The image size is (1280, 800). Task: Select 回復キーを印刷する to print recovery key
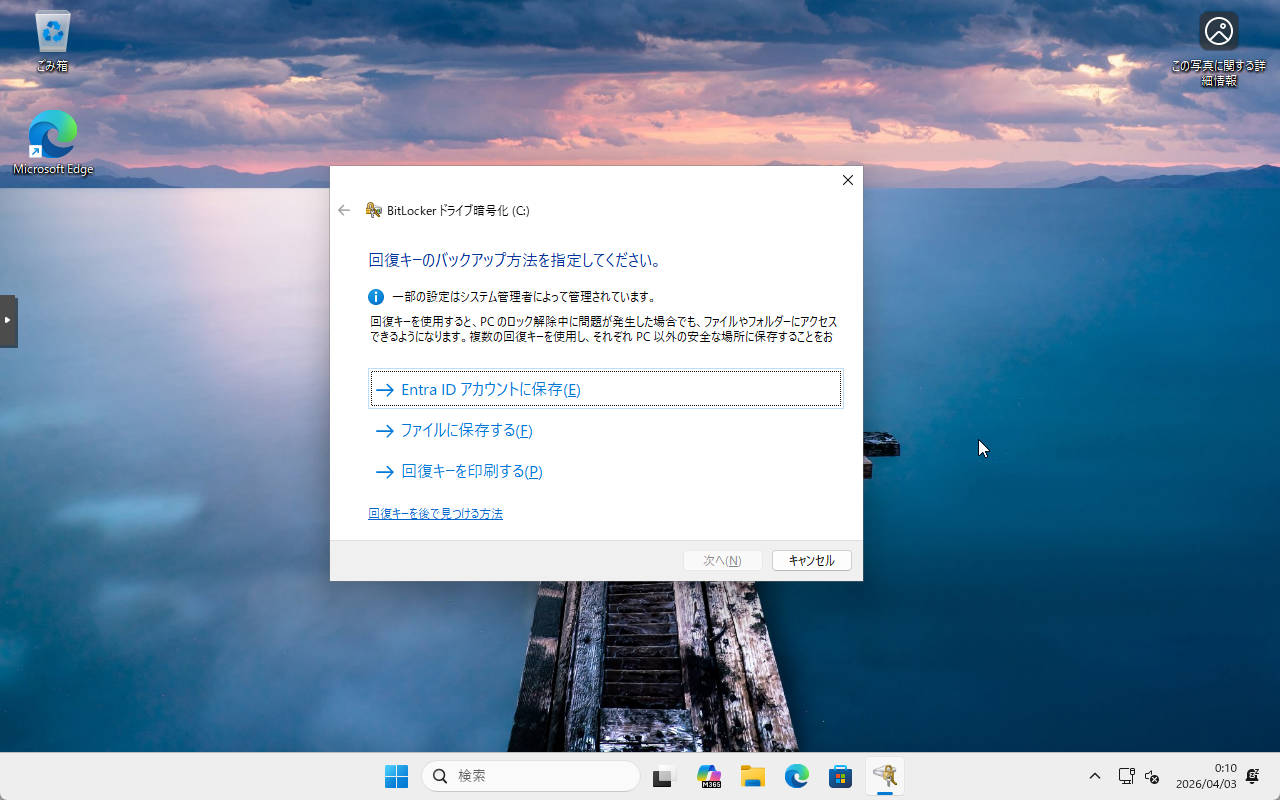click(470, 471)
